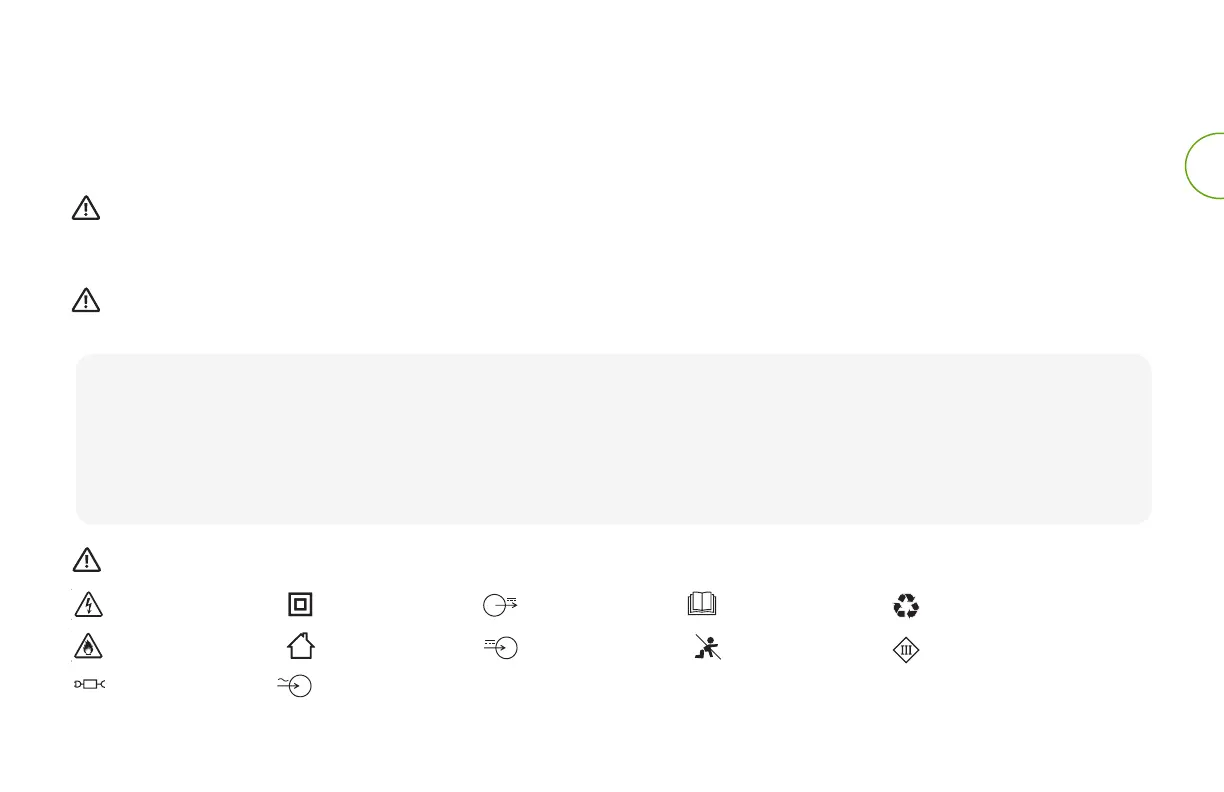This screenshot has height=792, width=1224.
Task: Select the double-square Class II insulation symbol
Action: click(x=298, y=605)
